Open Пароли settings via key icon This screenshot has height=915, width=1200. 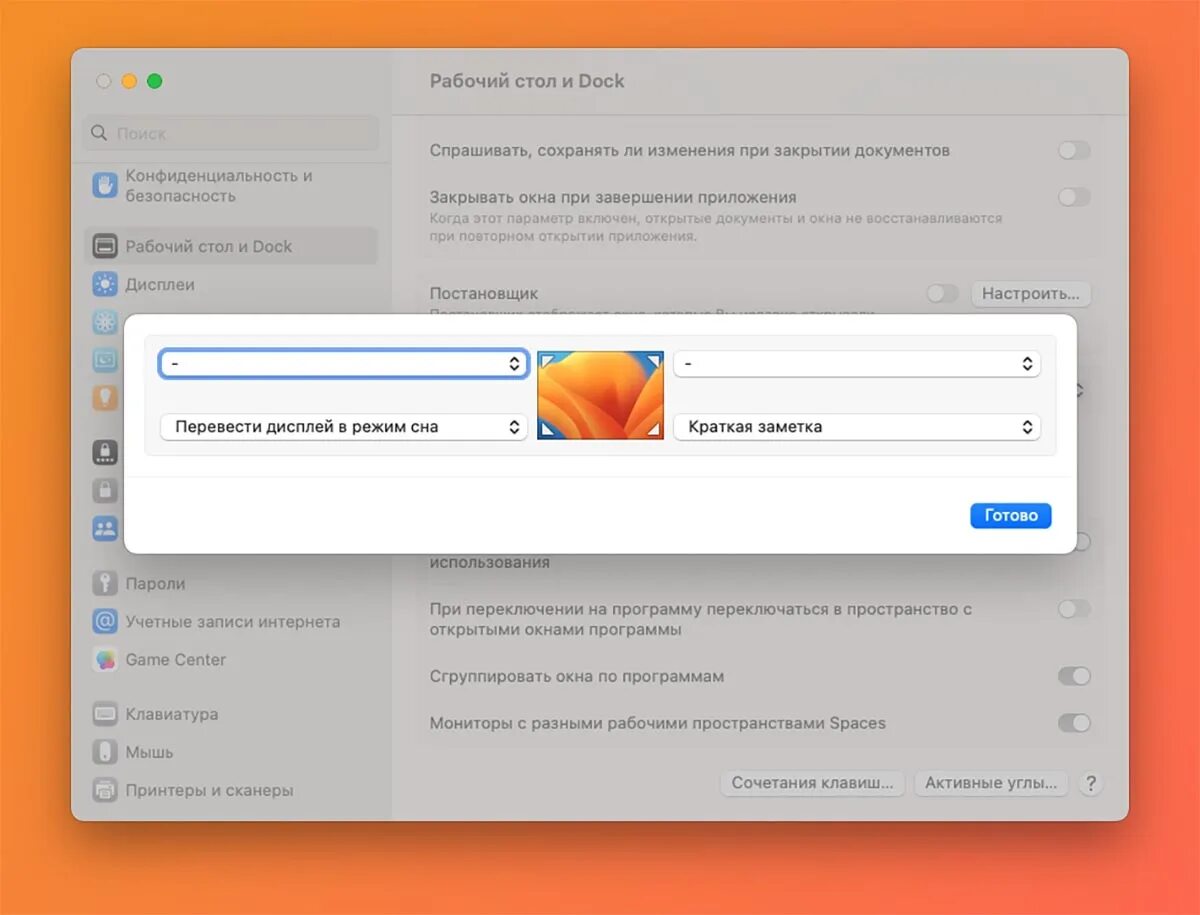[104, 583]
